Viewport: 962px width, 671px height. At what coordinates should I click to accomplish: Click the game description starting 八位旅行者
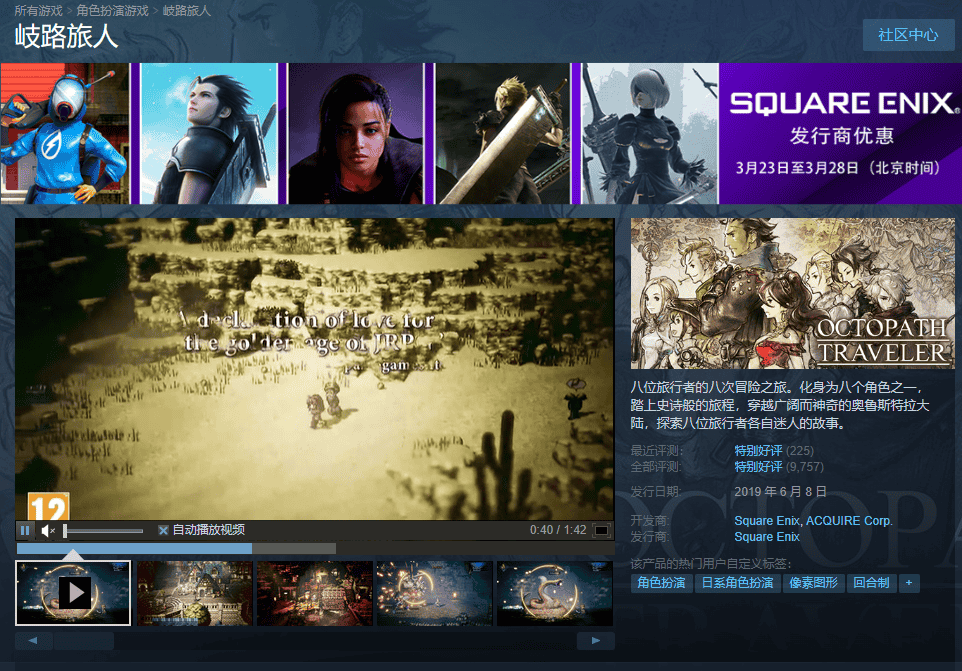tap(780, 405)
